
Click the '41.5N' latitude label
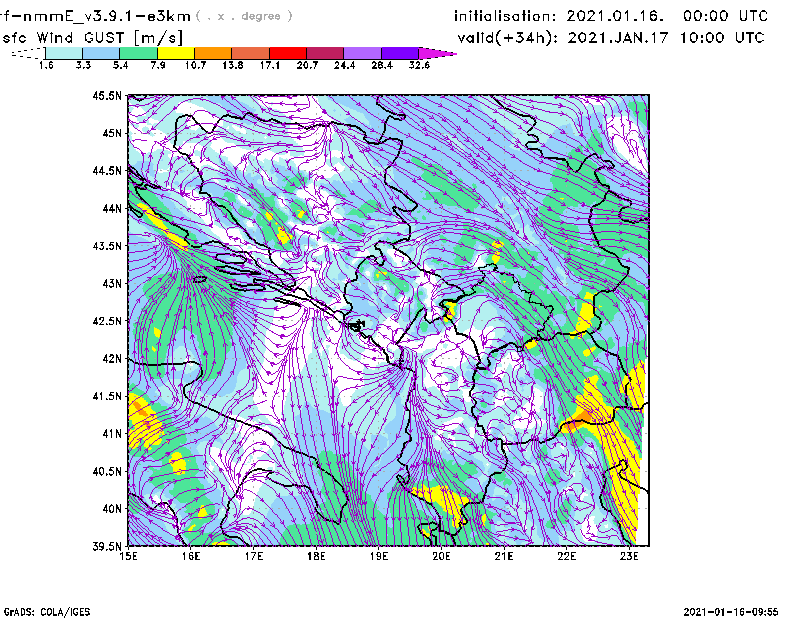coord(108,396)
